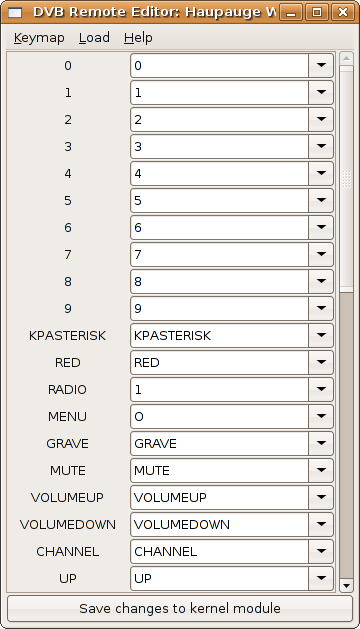Click the GRAVE combo text field
The image size is (360, 629).
[220, 443]
